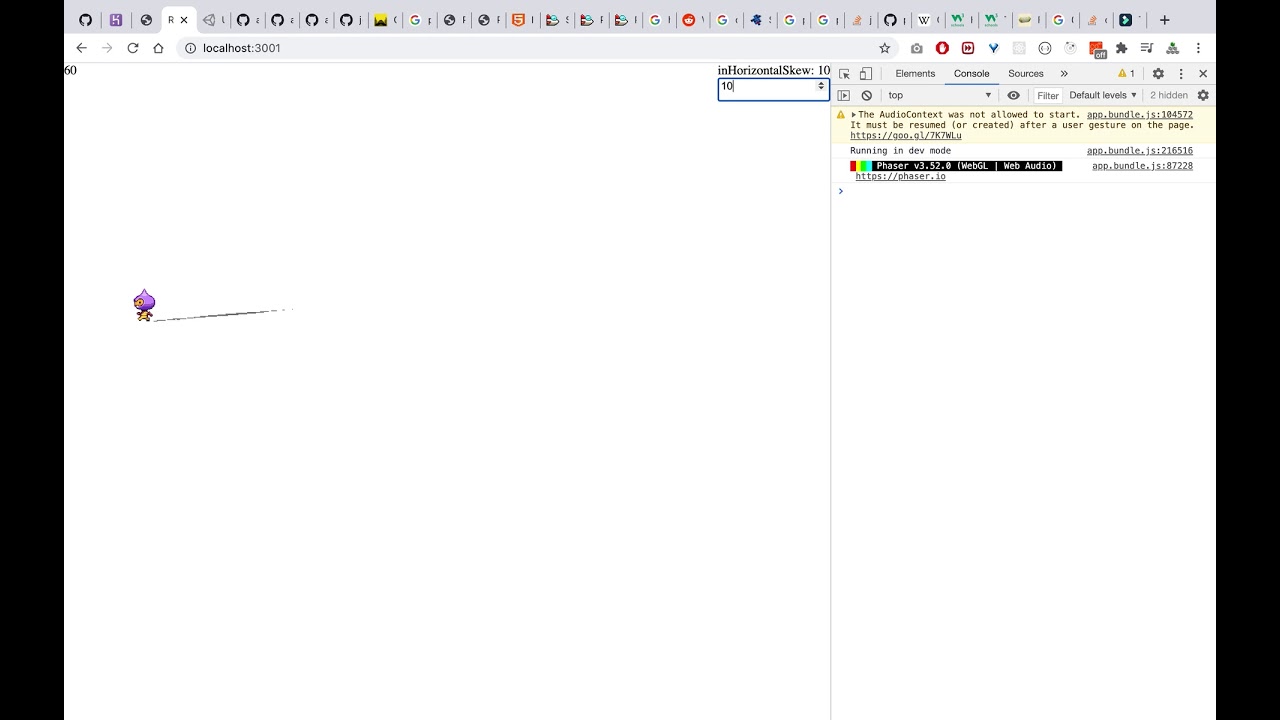Switch to the Elements tab
Viewport: 1280px width, 720px height.
click(915, 74)
